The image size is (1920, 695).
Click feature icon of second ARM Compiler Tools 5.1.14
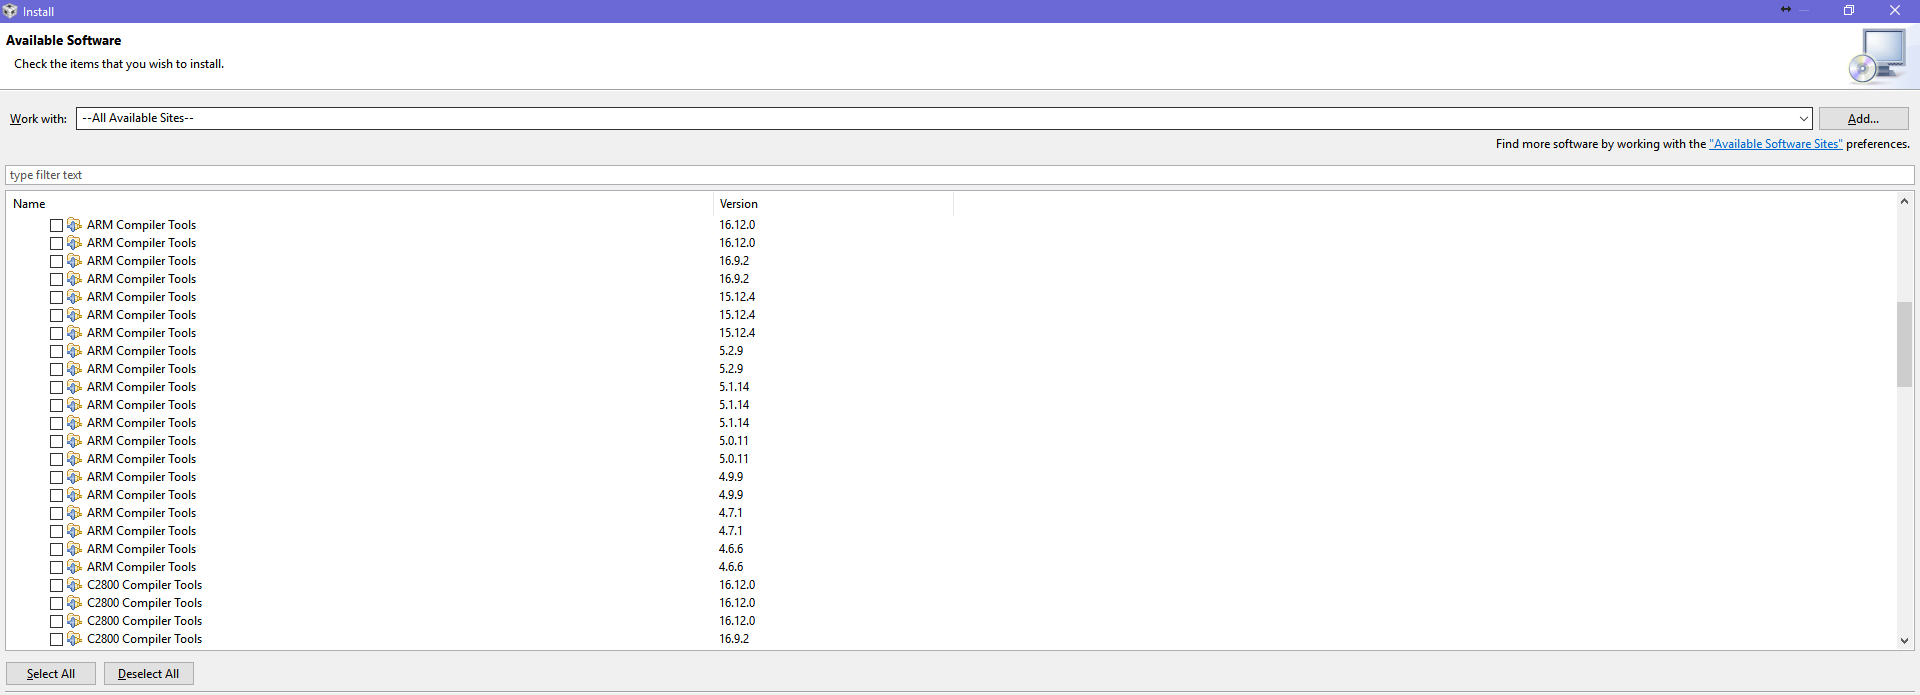[x=74, y=405]
